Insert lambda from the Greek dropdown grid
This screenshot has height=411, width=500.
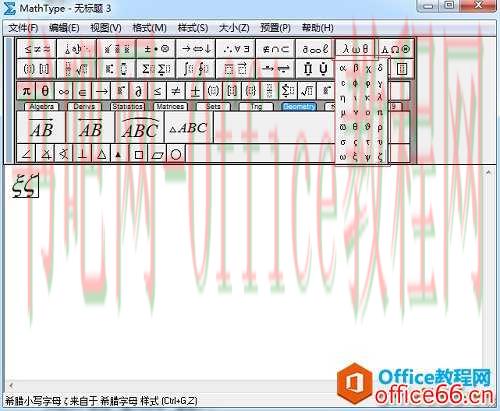coord(380,98)
